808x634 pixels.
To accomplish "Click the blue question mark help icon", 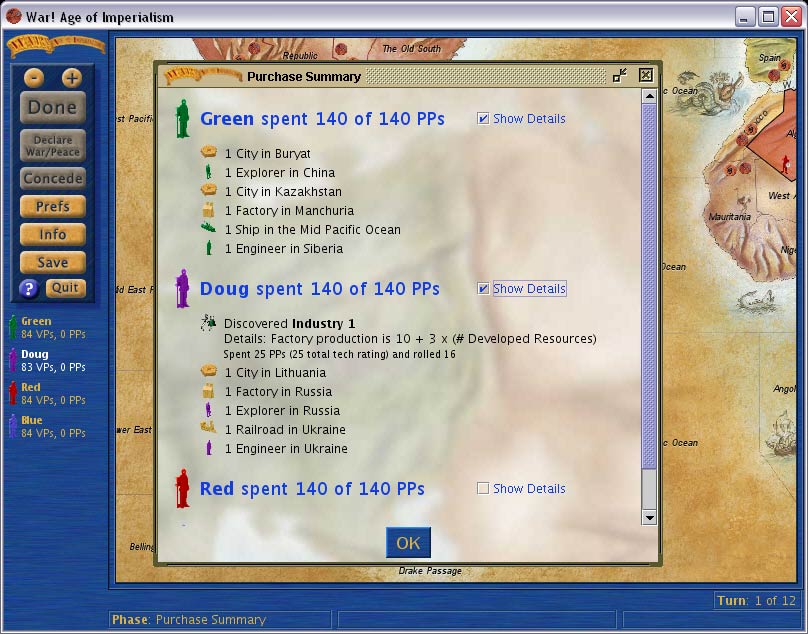I will [x=29, y=289].
